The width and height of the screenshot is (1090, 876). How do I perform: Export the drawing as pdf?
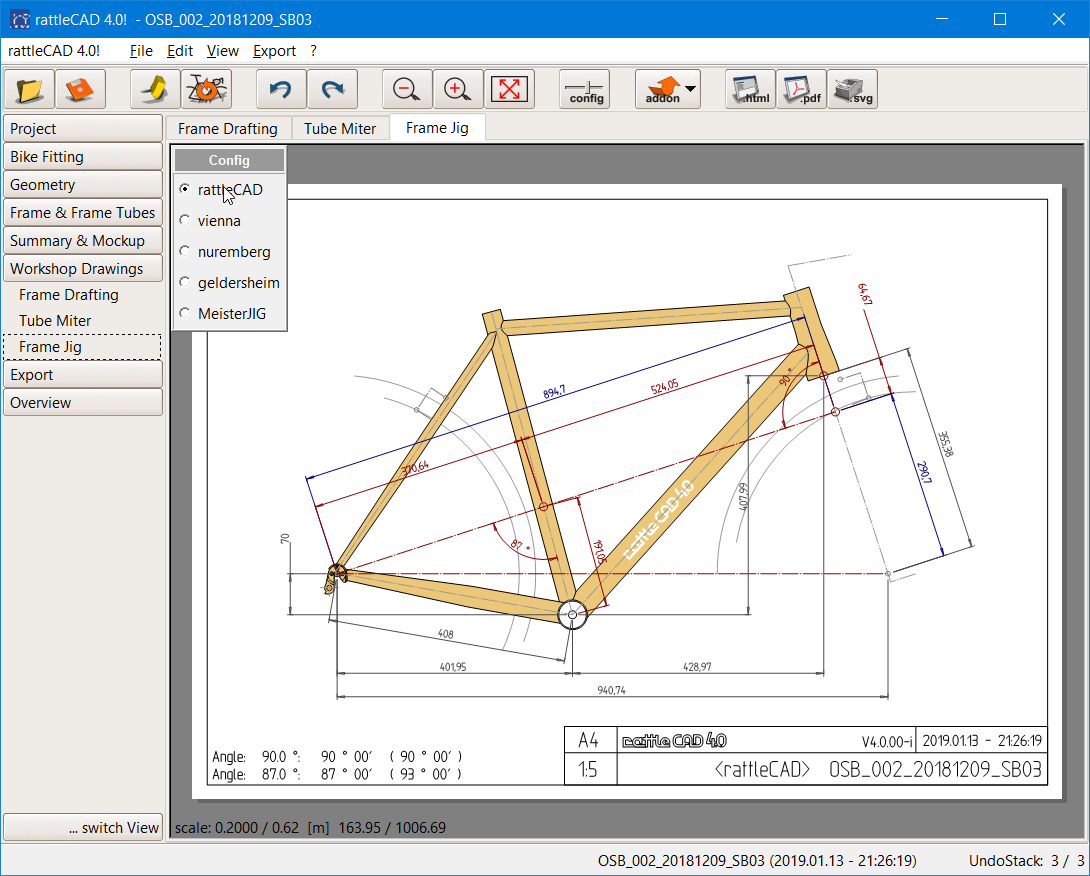click(x=802, y=89)
